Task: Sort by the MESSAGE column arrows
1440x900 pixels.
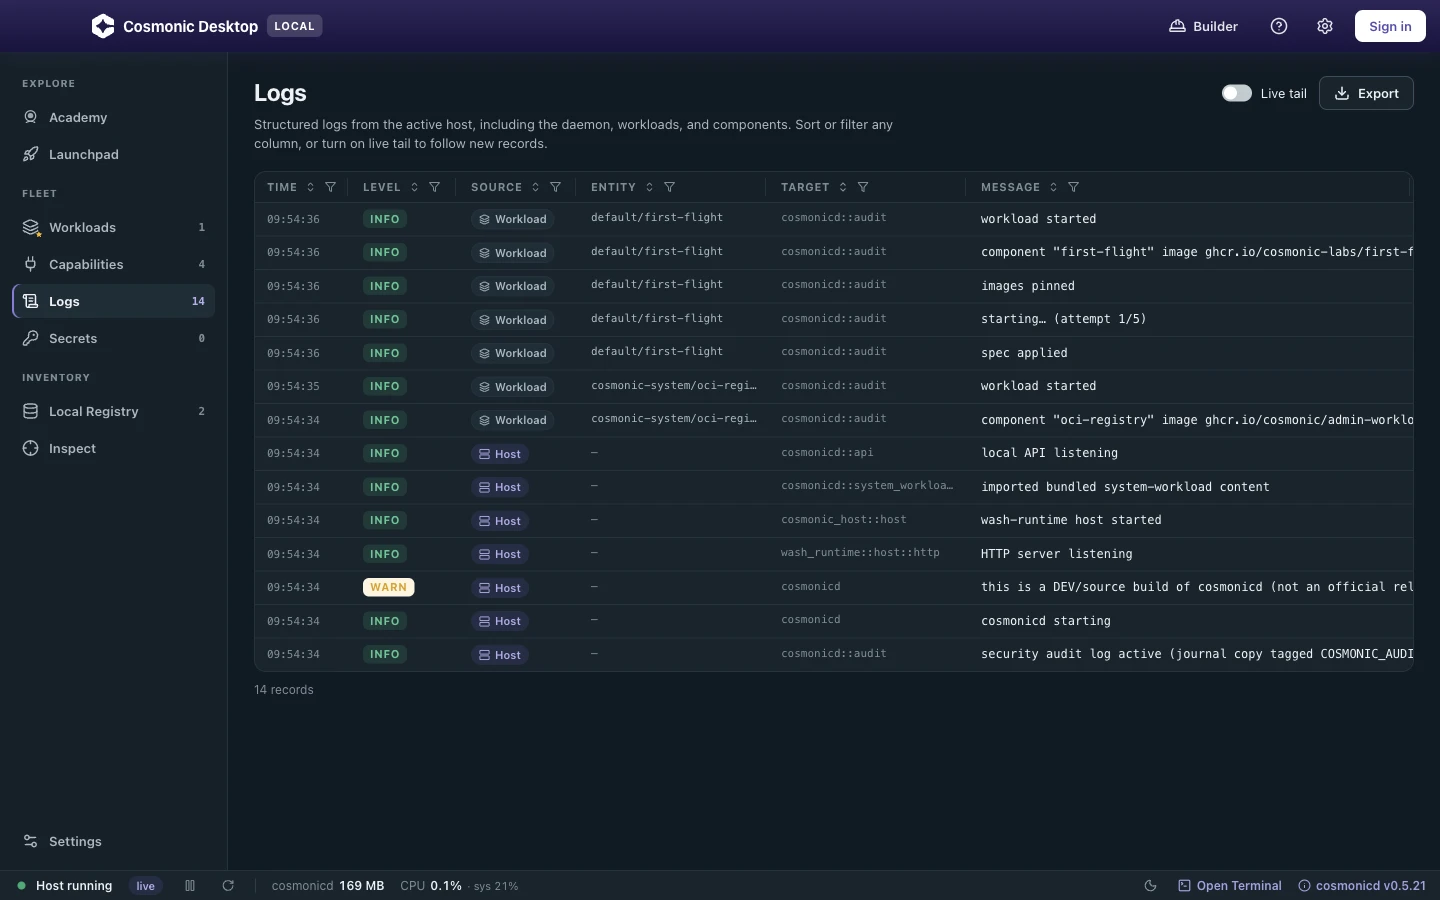Action: pos(1054,187)
